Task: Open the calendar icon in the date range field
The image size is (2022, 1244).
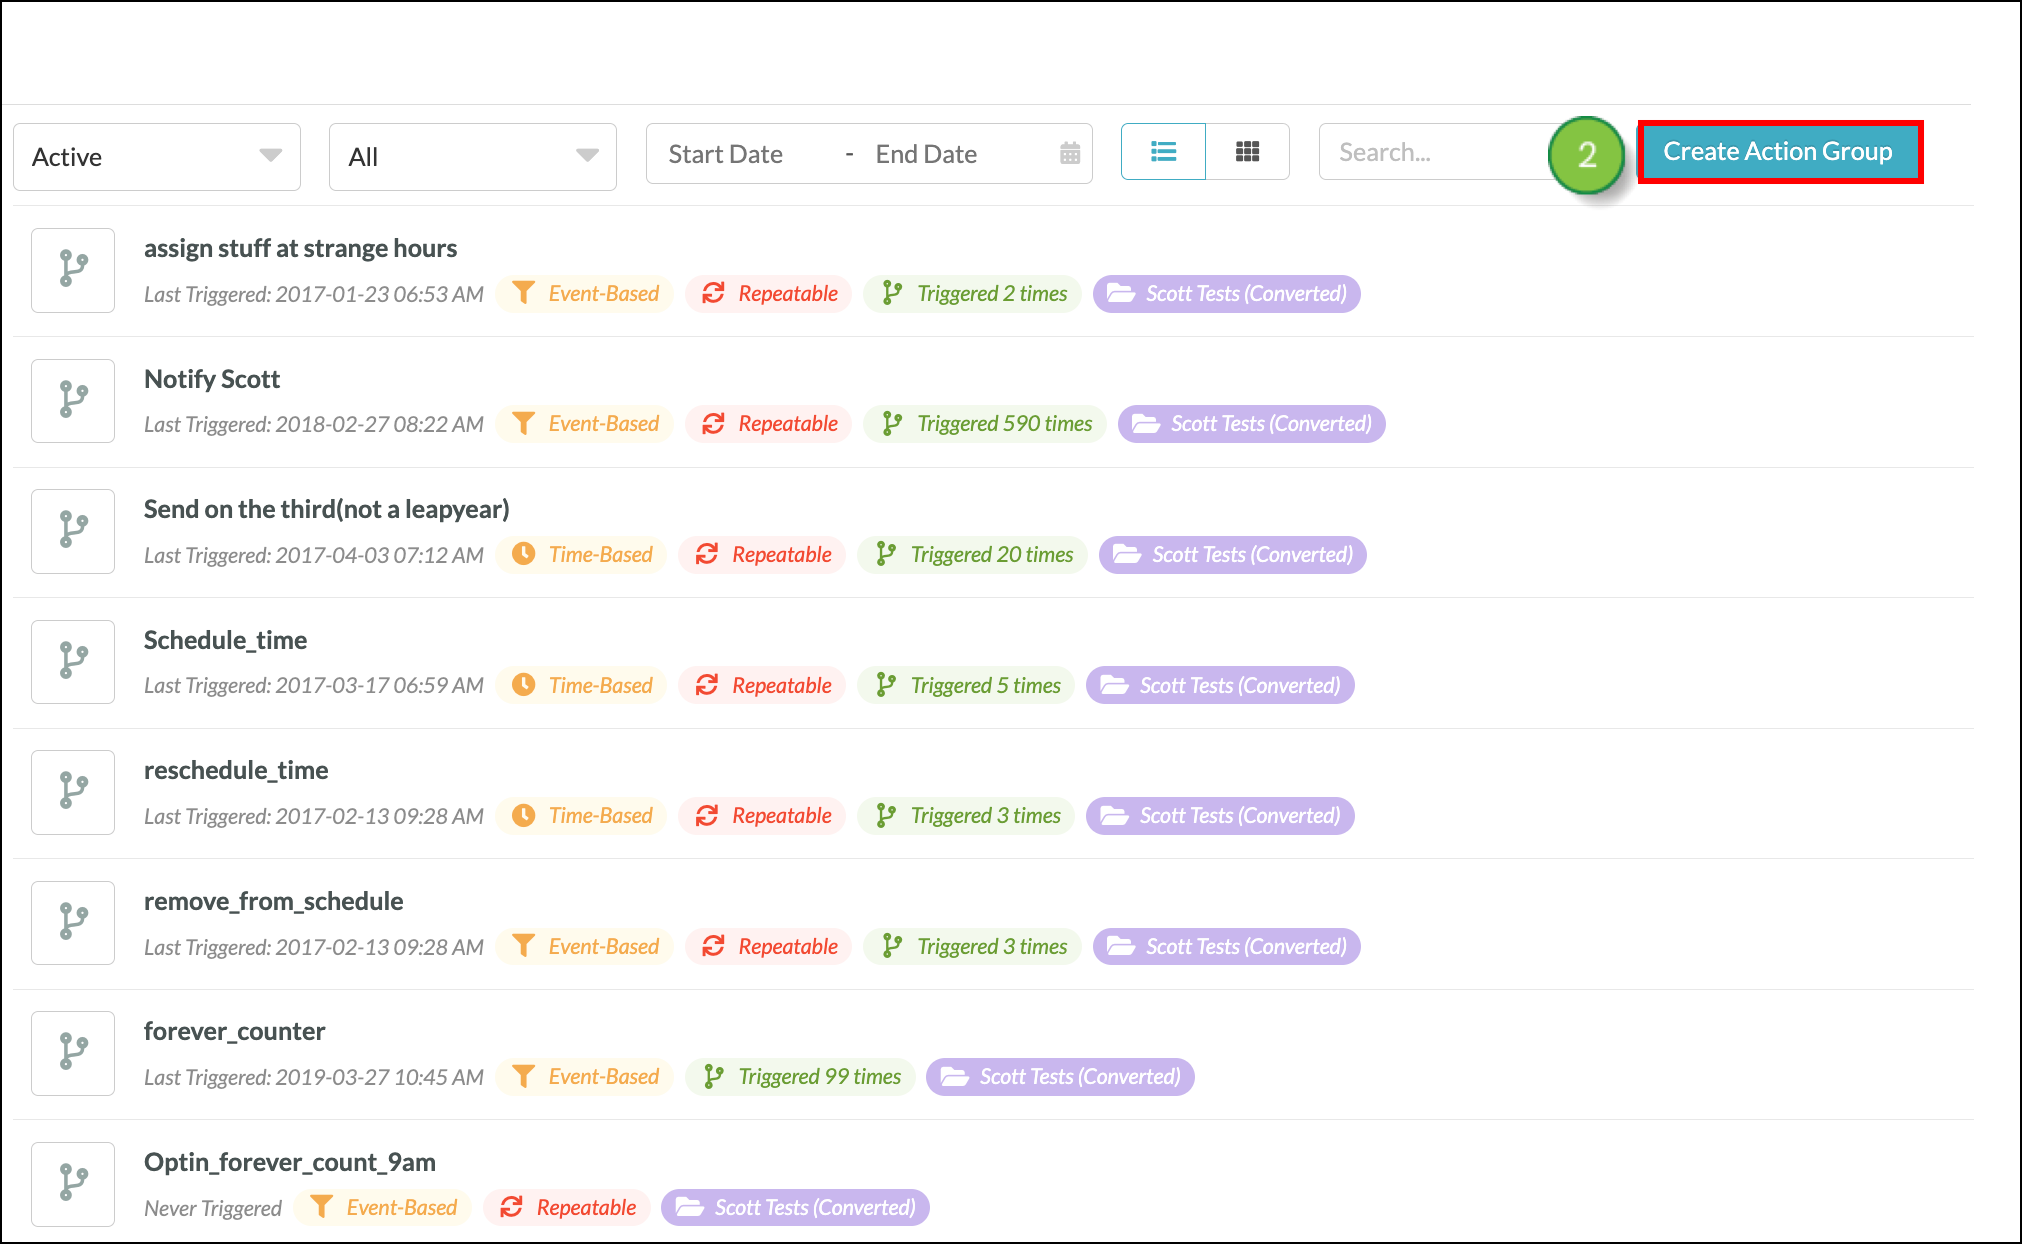Action: pyautogui.click(x=1069, y=154)
